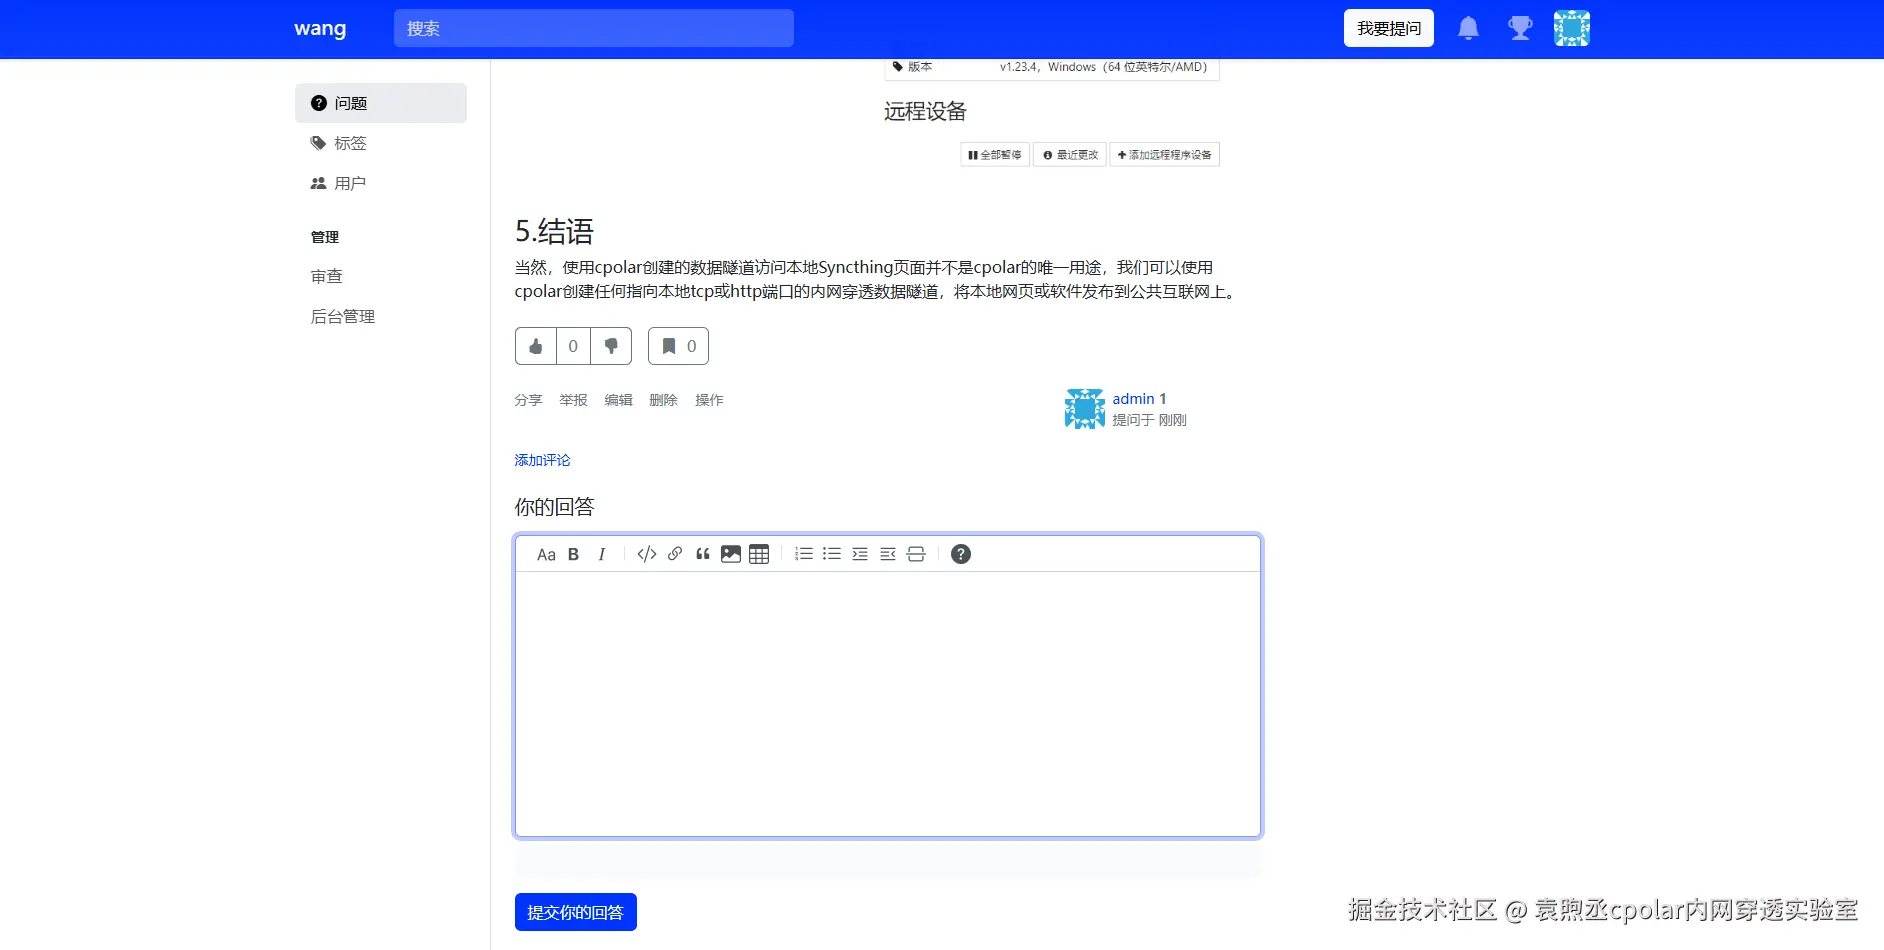Viewport: 1884px width, 950px height.
Task: Toggle italic text formatting
Action: (602, 553)
